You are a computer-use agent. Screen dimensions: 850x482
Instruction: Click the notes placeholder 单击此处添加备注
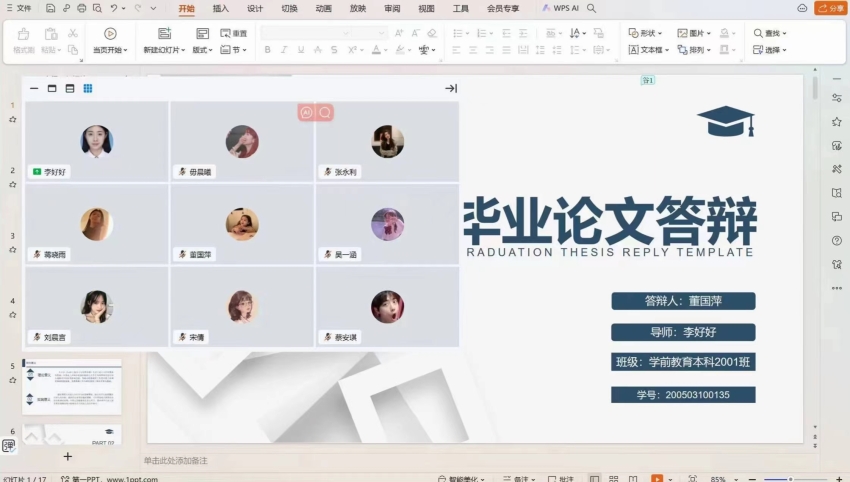tap(175, 460)
